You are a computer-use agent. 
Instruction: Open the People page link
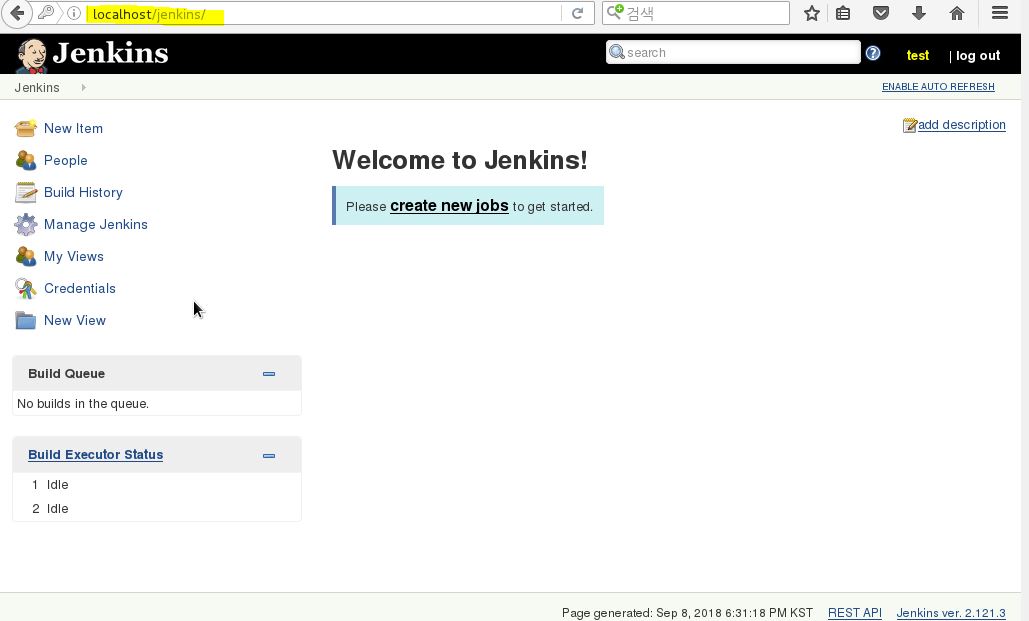coord(66,160)
